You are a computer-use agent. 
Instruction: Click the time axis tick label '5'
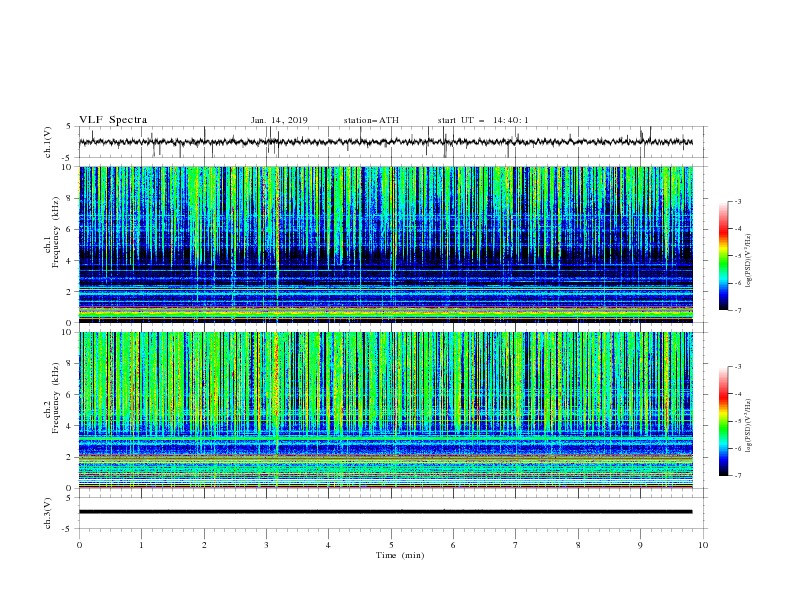[x=391, y=545]
